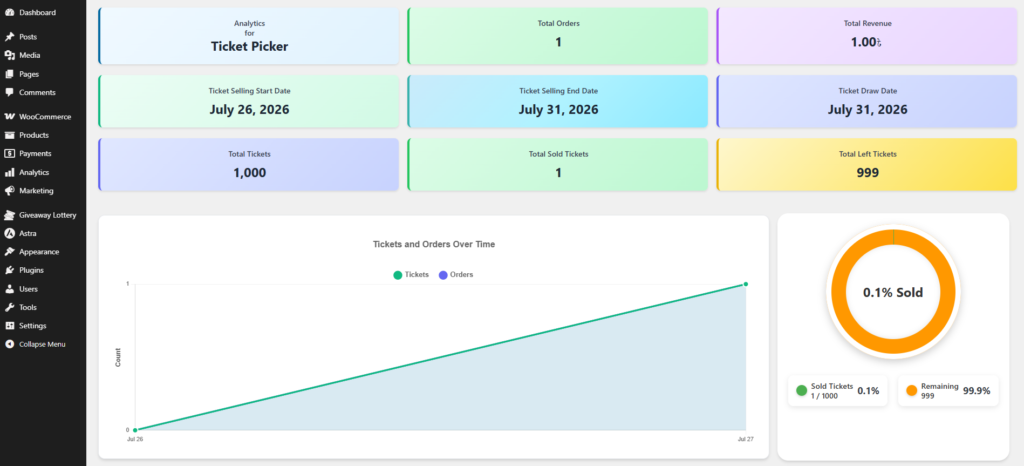Click the Marketing megaphone icon
This screenshot has width=1024, height=466.
point(9,191)
